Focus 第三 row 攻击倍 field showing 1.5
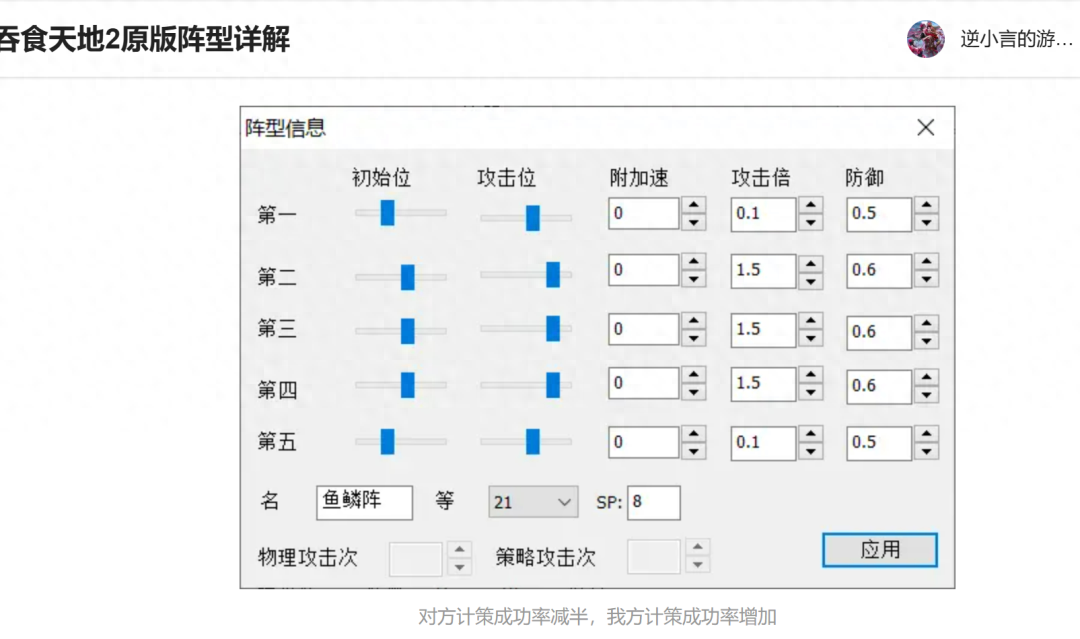 [x=764, y=329]
